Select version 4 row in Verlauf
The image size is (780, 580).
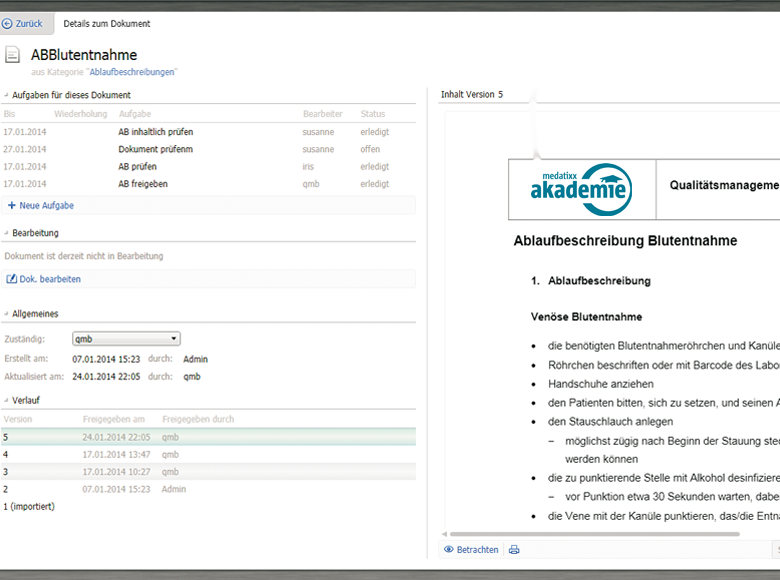tap(208, 454)
